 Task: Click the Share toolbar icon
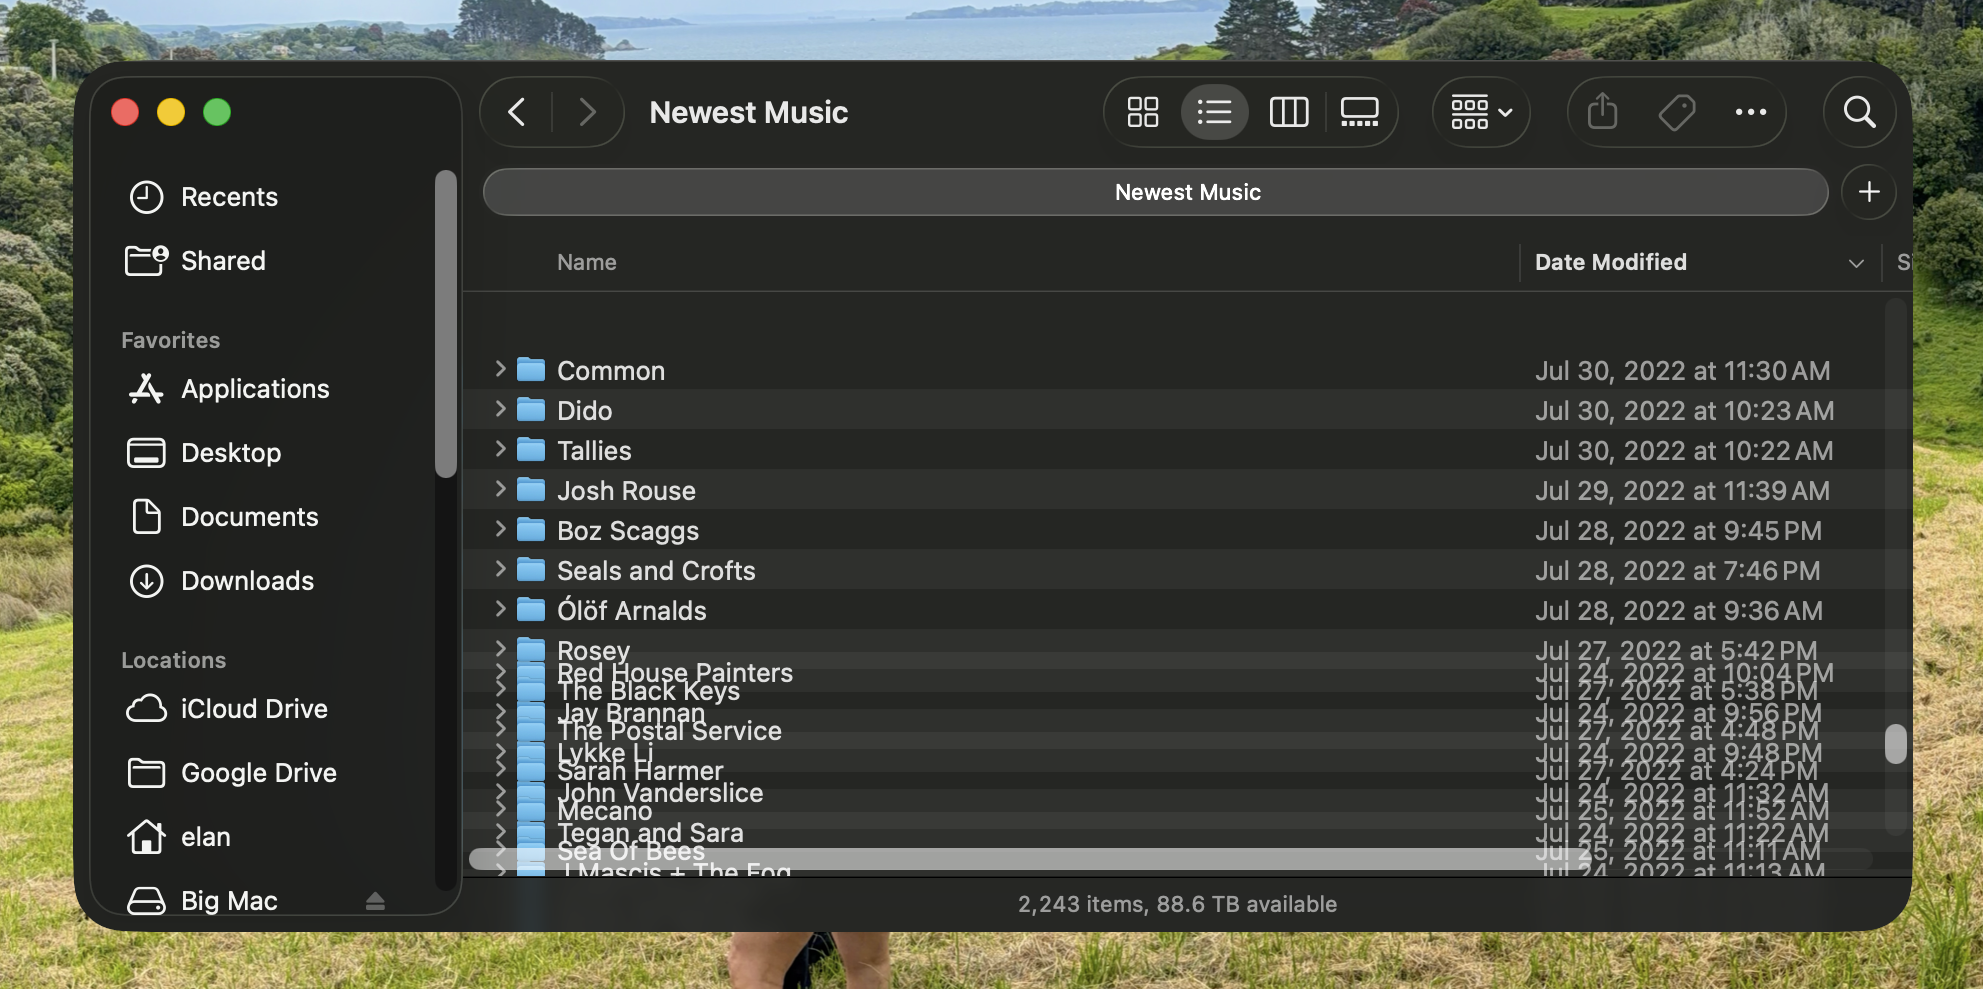click(x=1602, y=112)
